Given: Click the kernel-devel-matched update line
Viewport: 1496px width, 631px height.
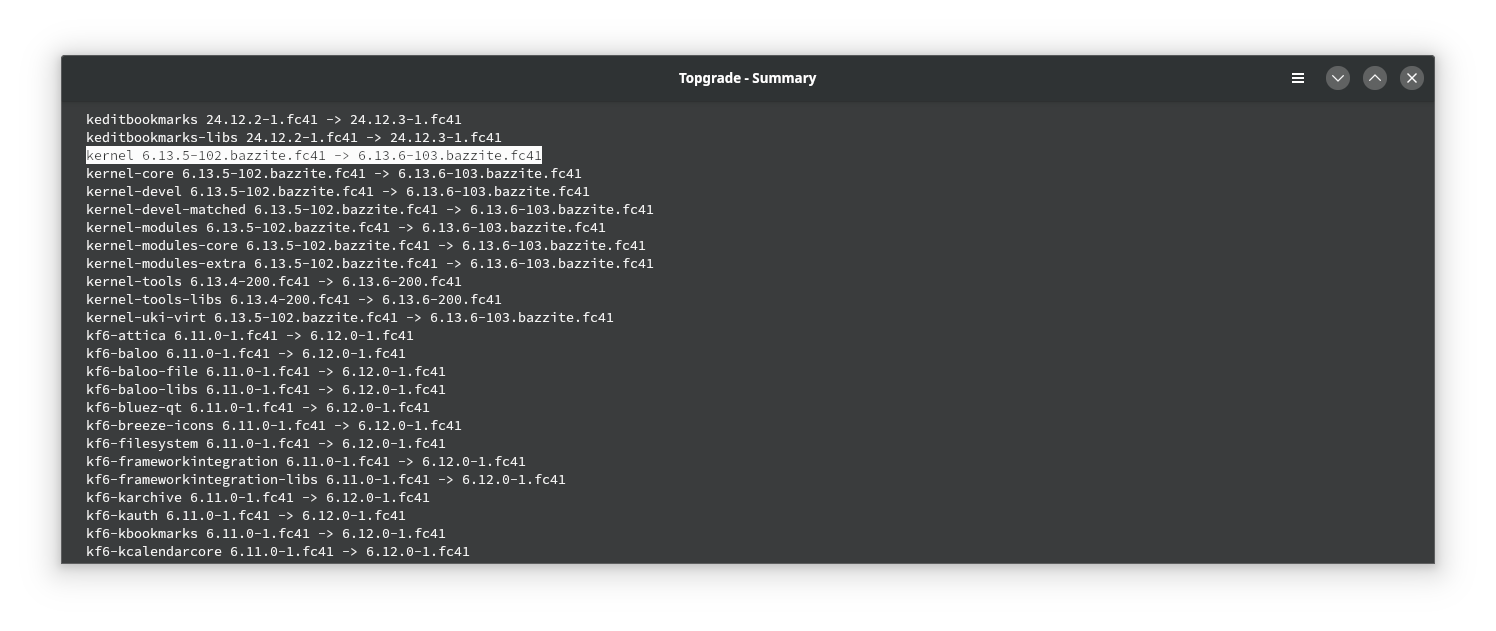Looking at the screenshot, I should pyautogui.click(x=369, y=210).
